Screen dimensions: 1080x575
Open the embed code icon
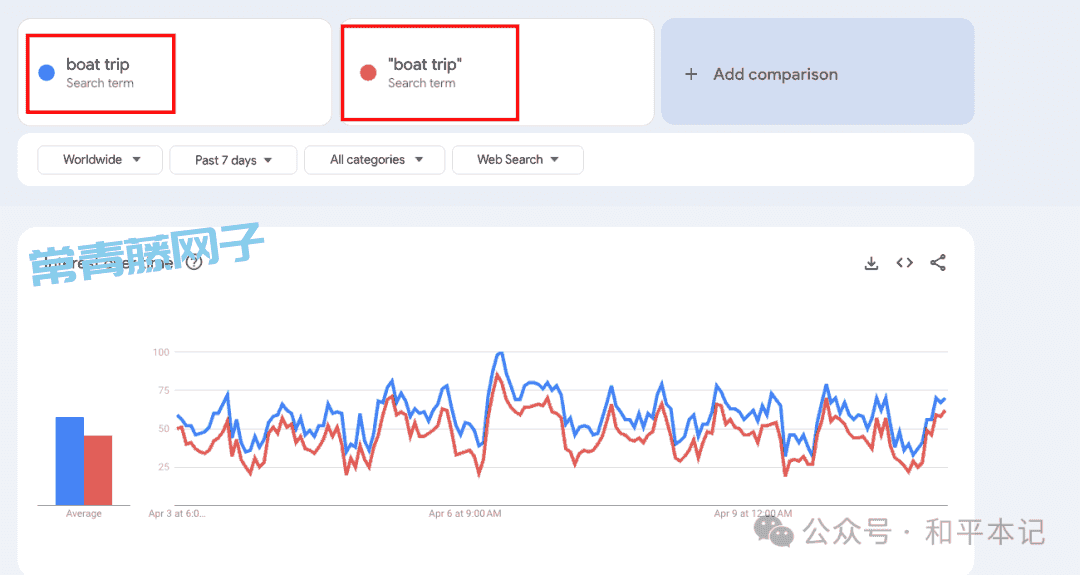[x=904, y=262]
